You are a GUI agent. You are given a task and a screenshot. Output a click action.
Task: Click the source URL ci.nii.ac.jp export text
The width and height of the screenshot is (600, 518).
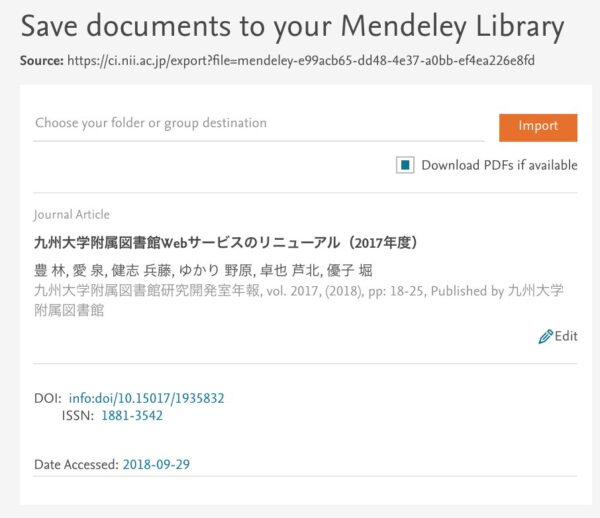coord(300,61)
